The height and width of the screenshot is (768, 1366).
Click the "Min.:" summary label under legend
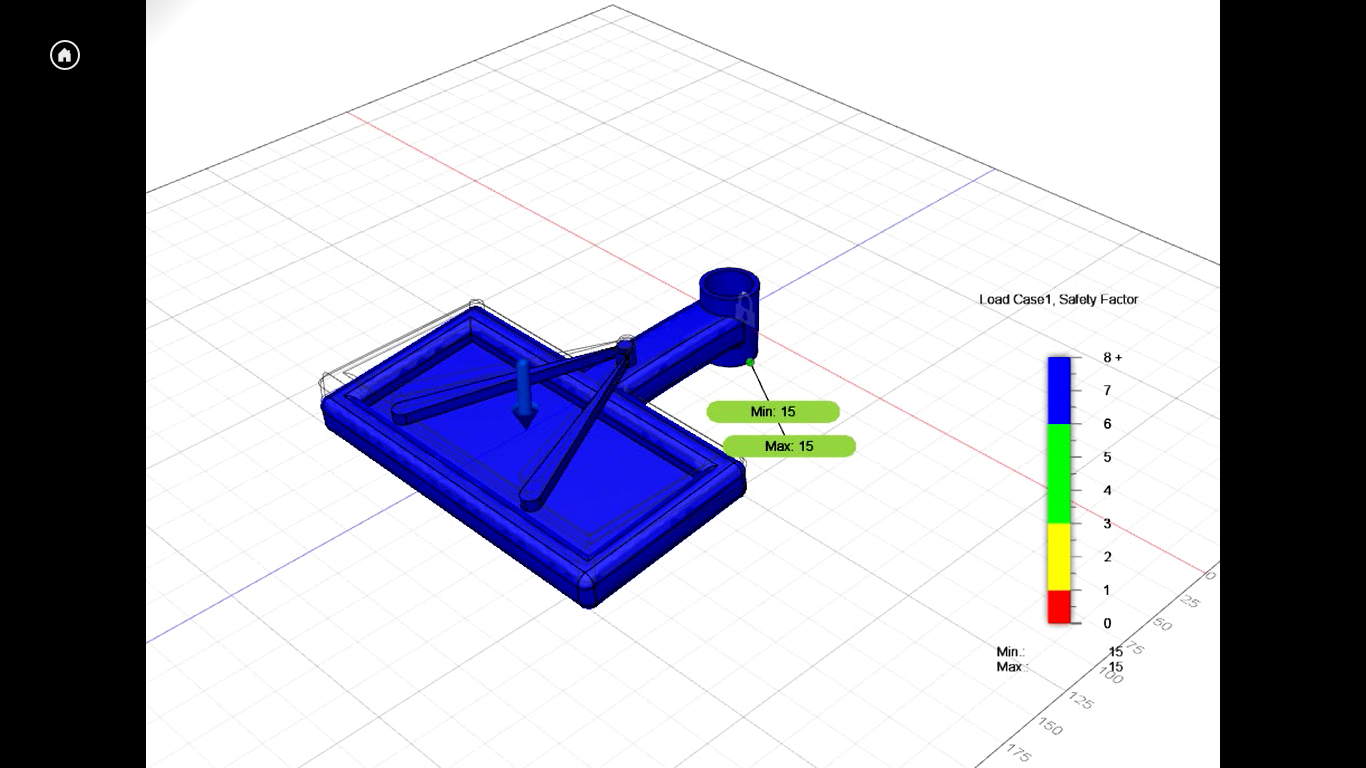(1011, 652)
